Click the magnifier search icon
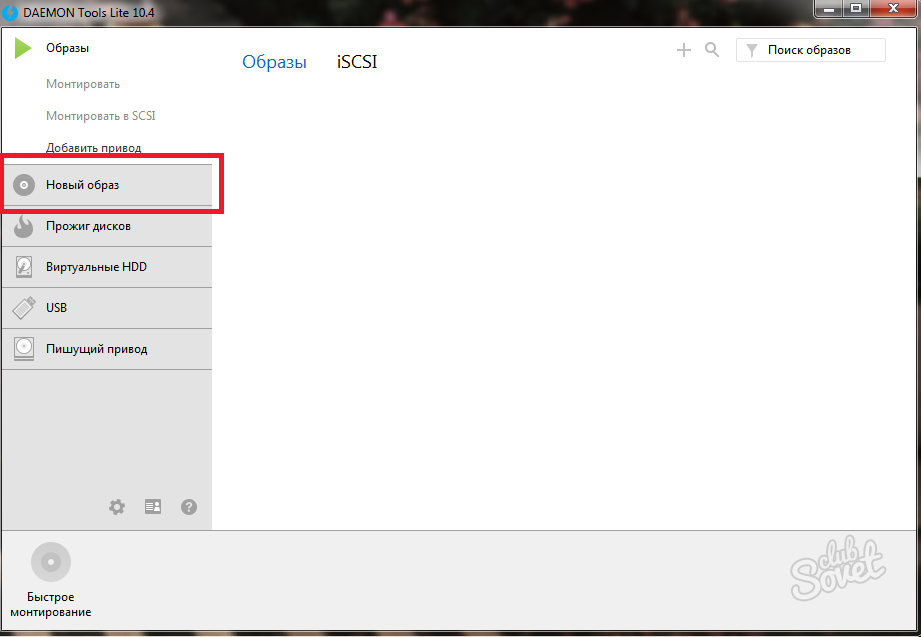The image size is (921, 637). coord(712,50)
